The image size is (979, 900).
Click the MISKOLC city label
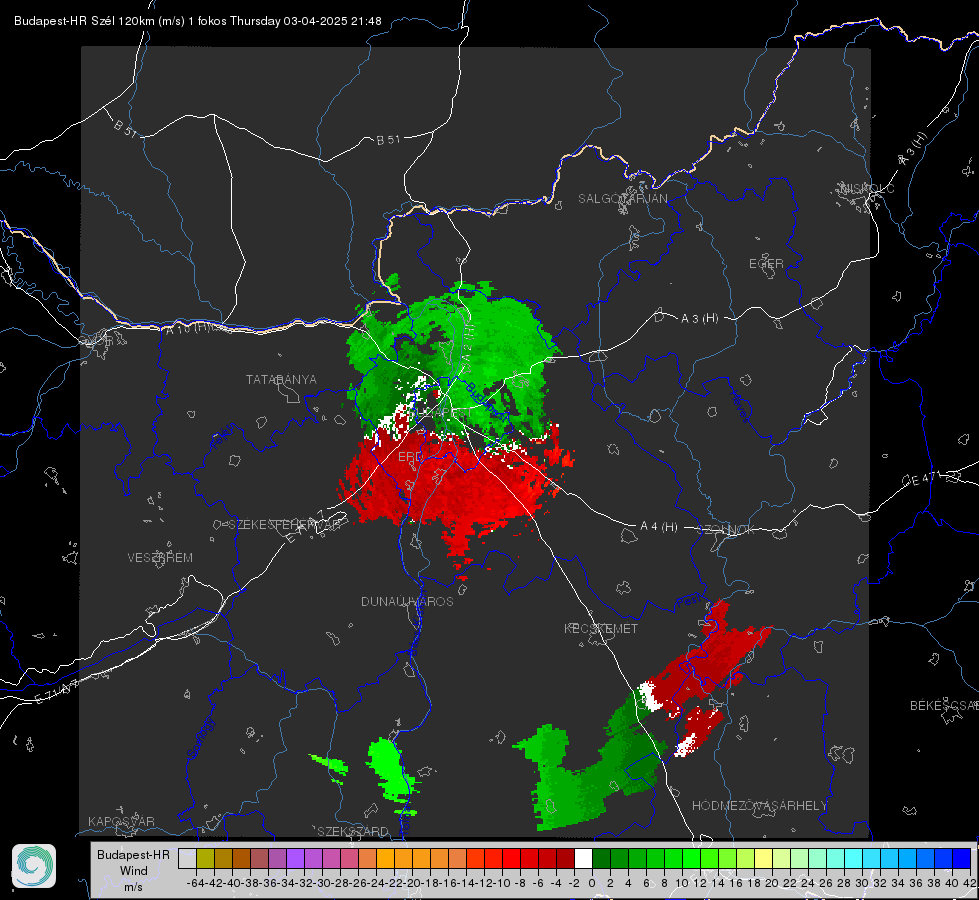click(867, 188)
